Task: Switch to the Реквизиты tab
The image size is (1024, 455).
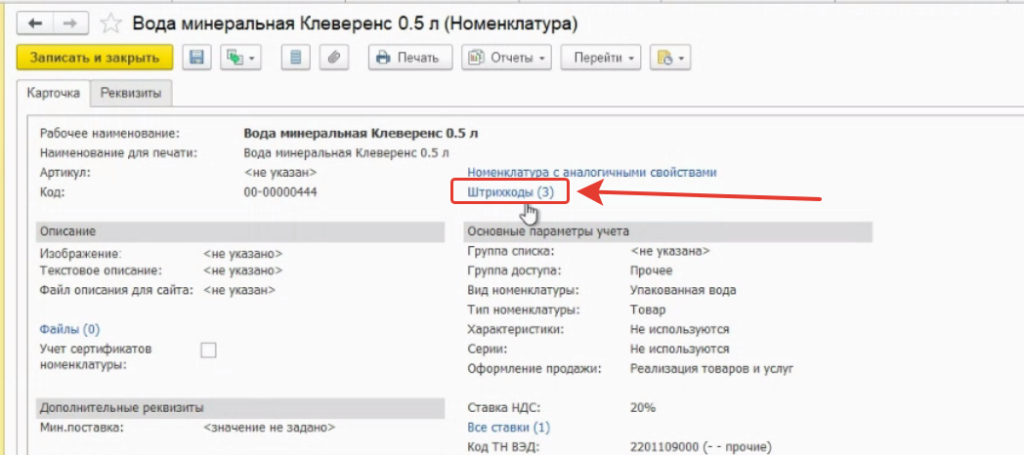Action: pos(131,93)
